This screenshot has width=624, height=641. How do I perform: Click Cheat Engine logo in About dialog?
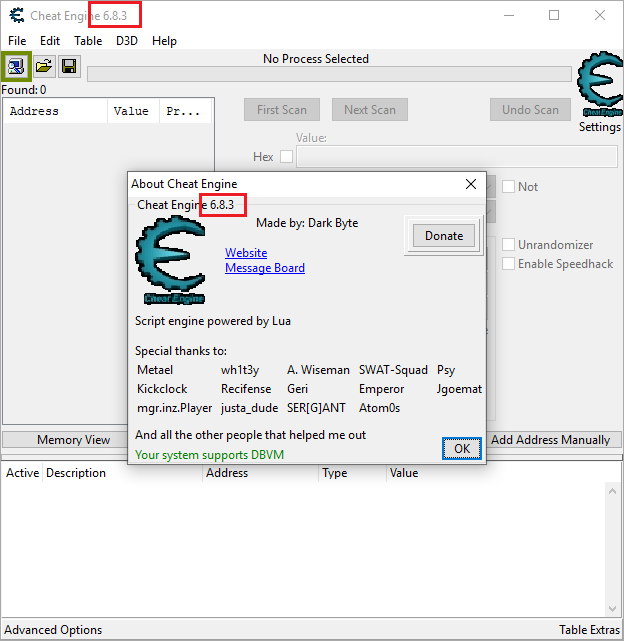point(171,261)
